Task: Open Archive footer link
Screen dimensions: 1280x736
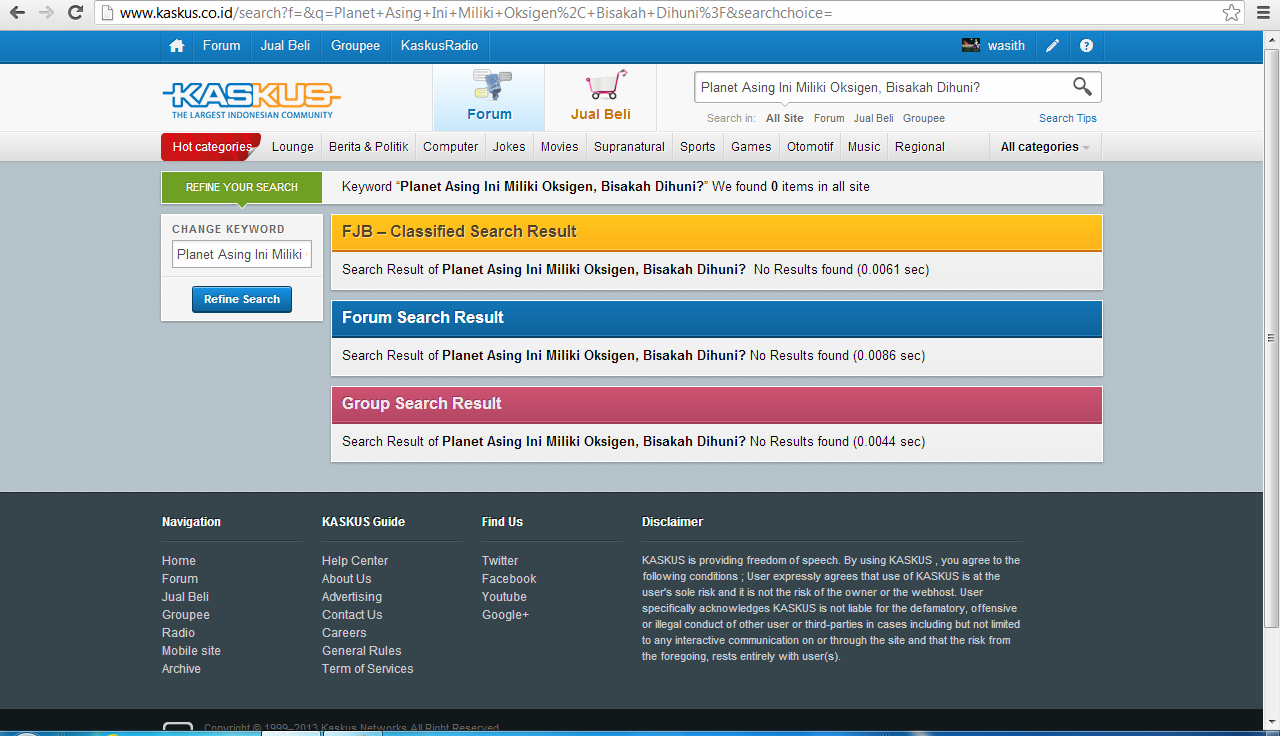Action: [x=181, y=669]
